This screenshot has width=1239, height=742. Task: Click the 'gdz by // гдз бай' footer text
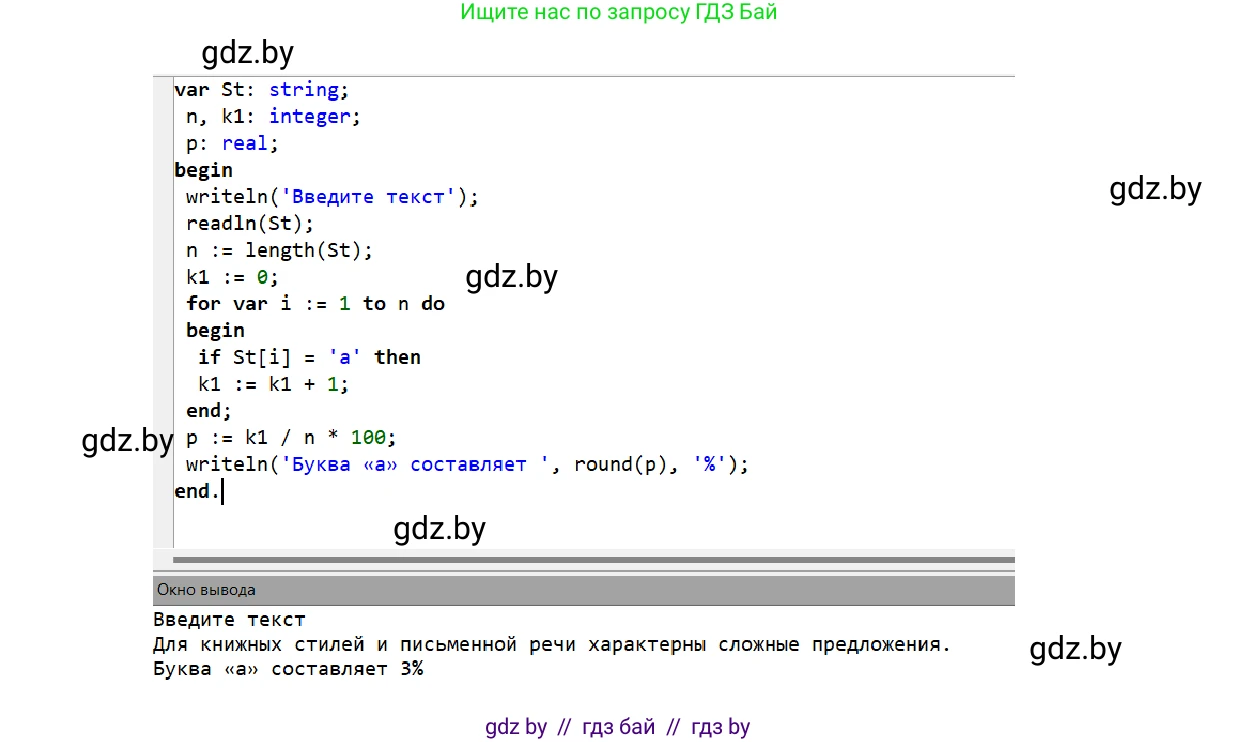(617, 727)
